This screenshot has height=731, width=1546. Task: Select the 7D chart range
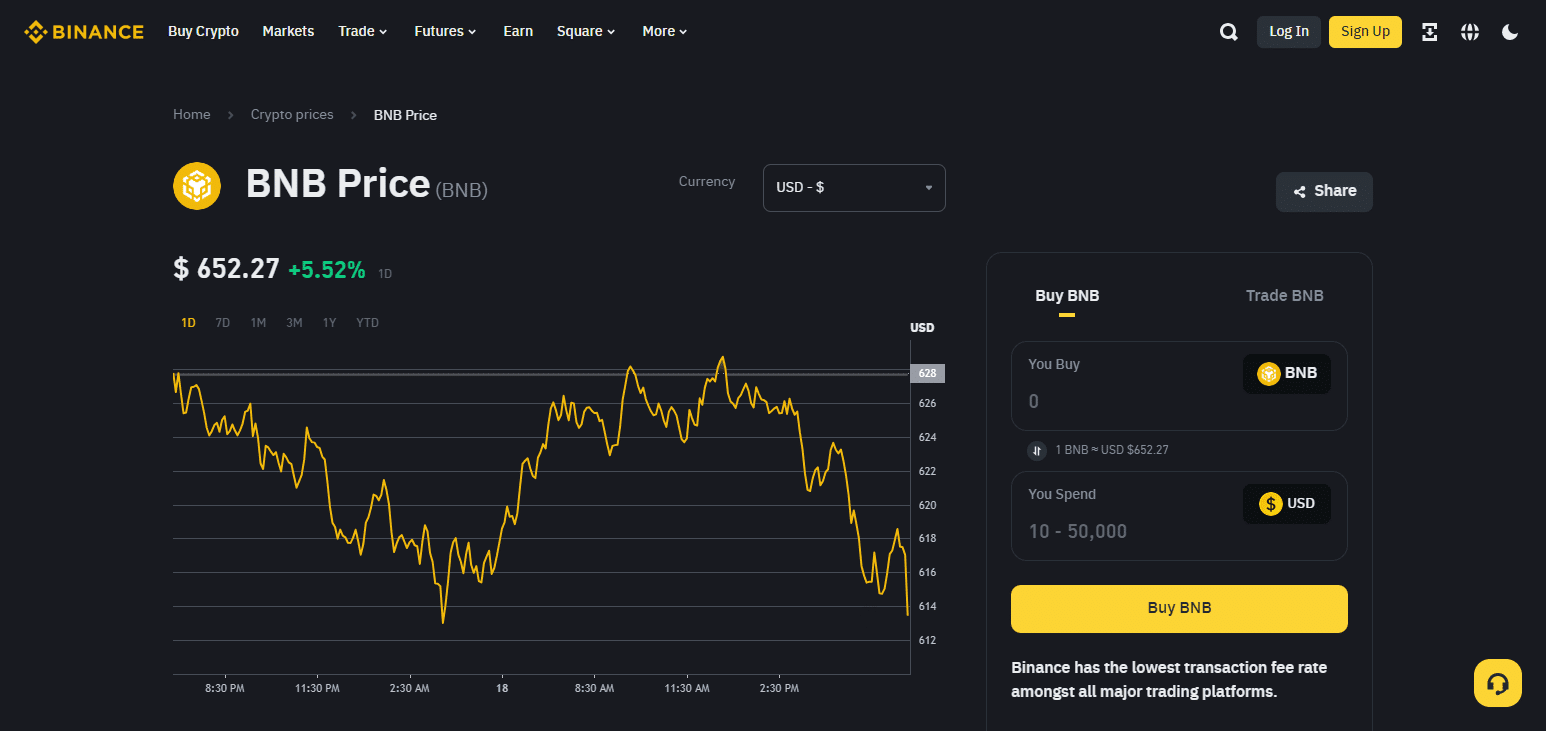[x=223, y=323]
